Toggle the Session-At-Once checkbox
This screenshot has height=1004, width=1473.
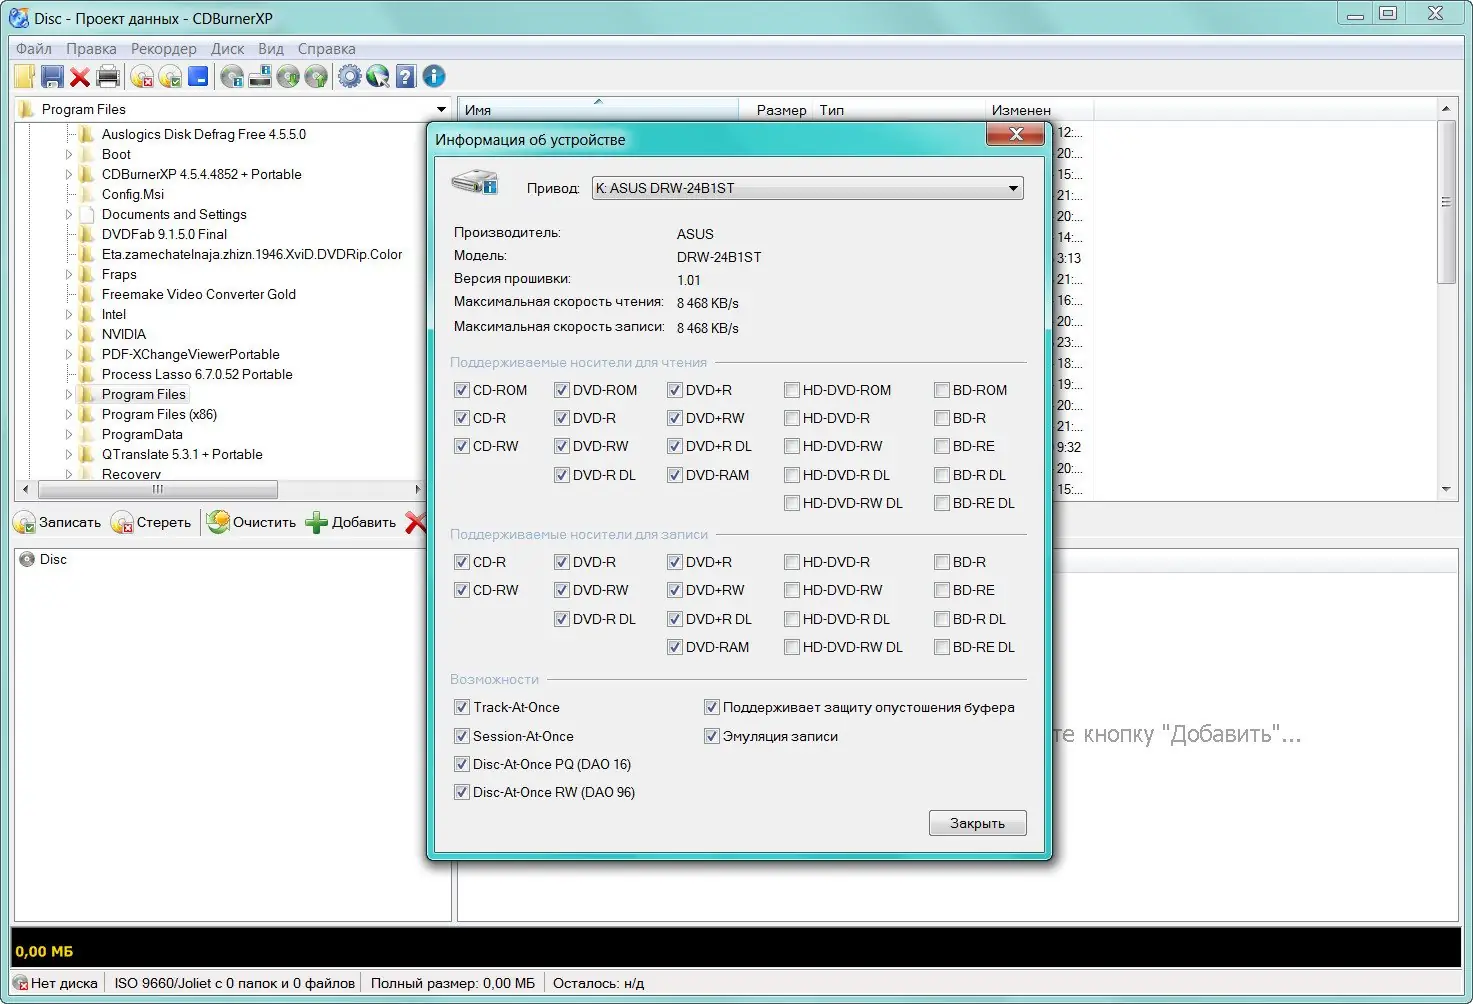(x=462, y=736)
